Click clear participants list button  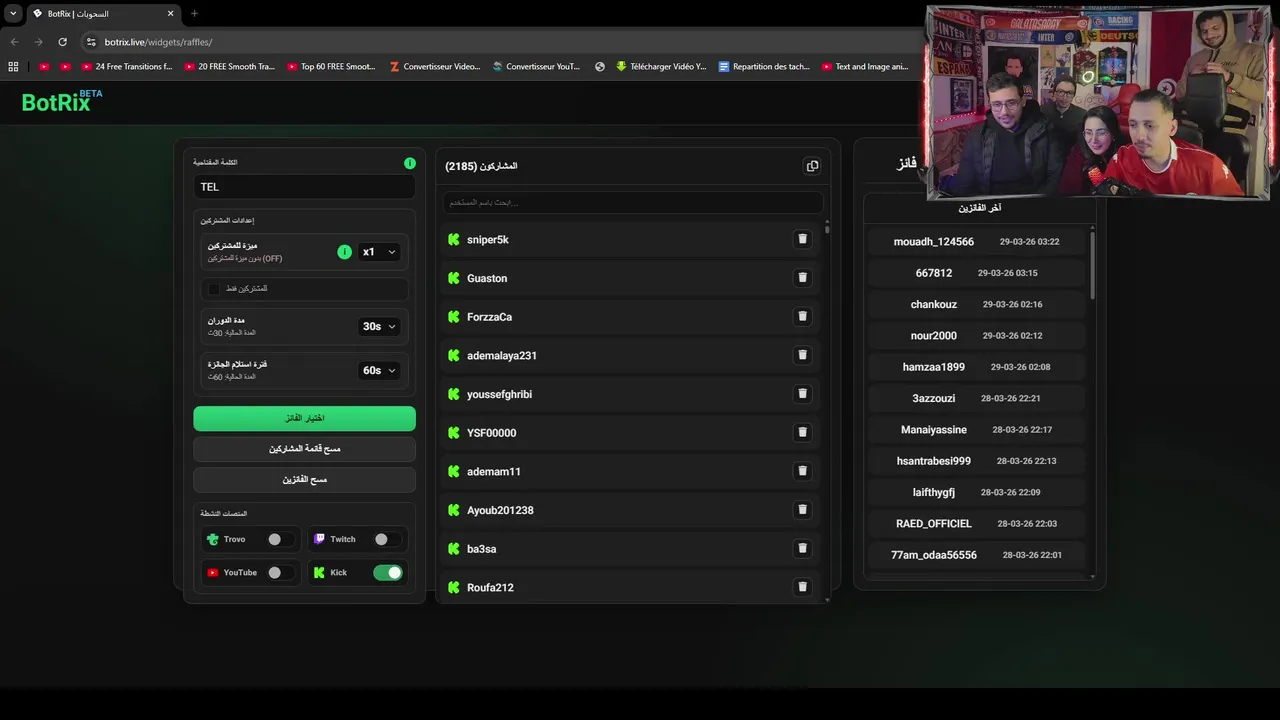click(304, 449)
